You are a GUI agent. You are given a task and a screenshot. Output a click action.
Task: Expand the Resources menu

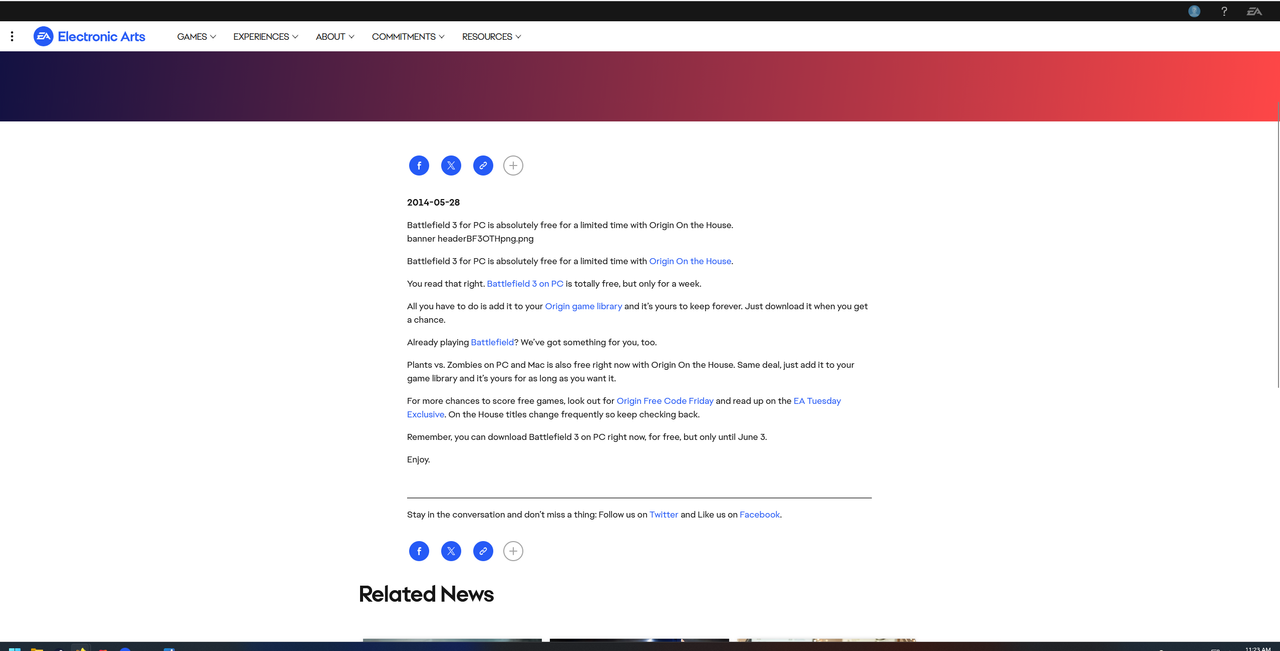coord(491,36)
